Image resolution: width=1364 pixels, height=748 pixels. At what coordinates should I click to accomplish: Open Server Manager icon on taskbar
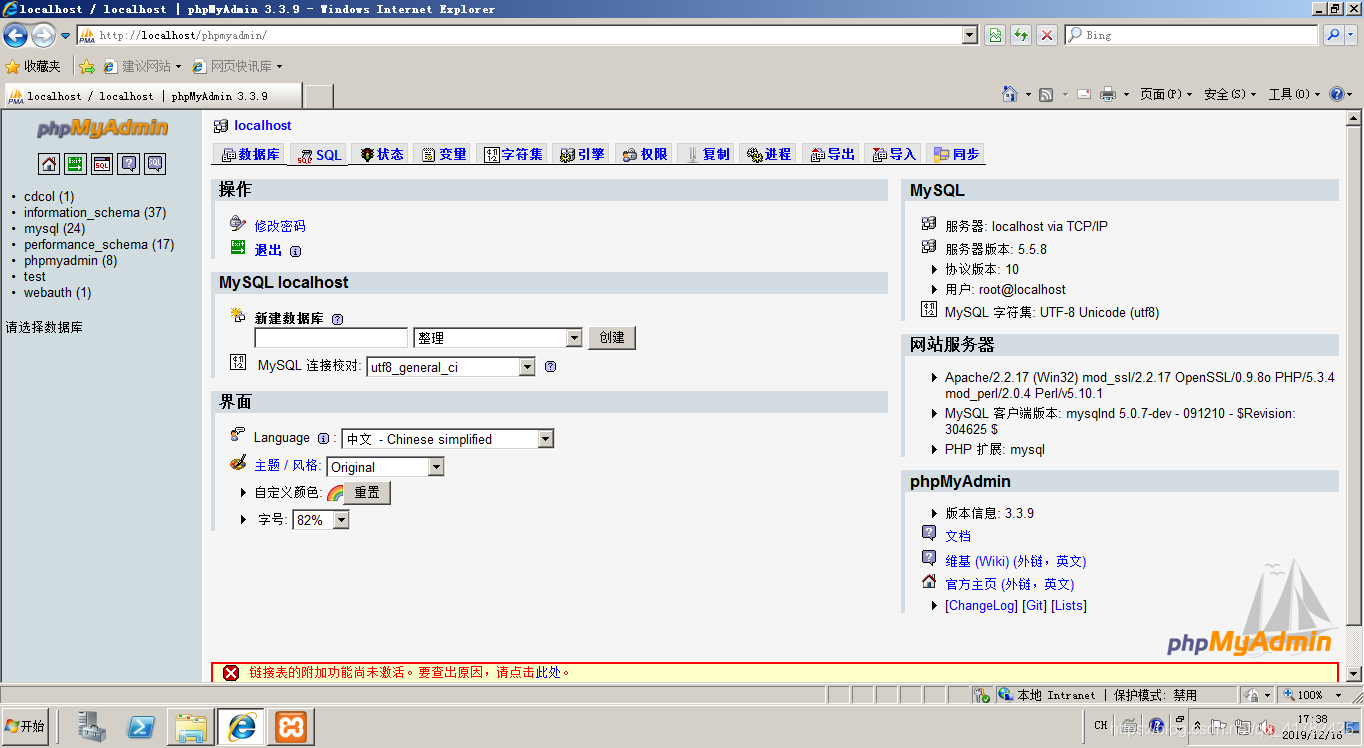92,726
